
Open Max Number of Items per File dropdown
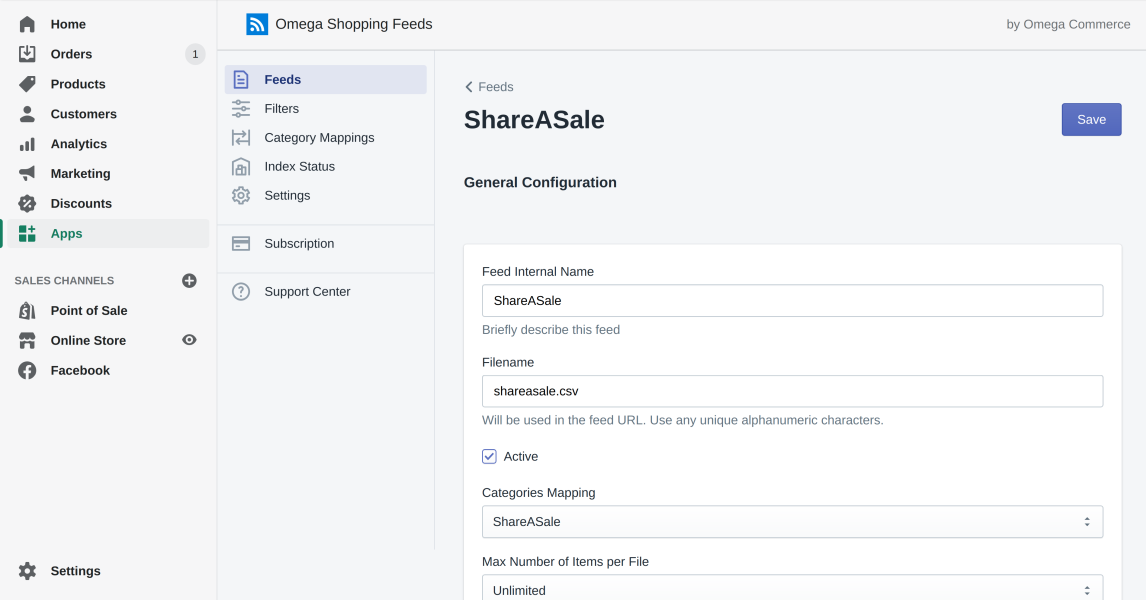tap(792, 588)
